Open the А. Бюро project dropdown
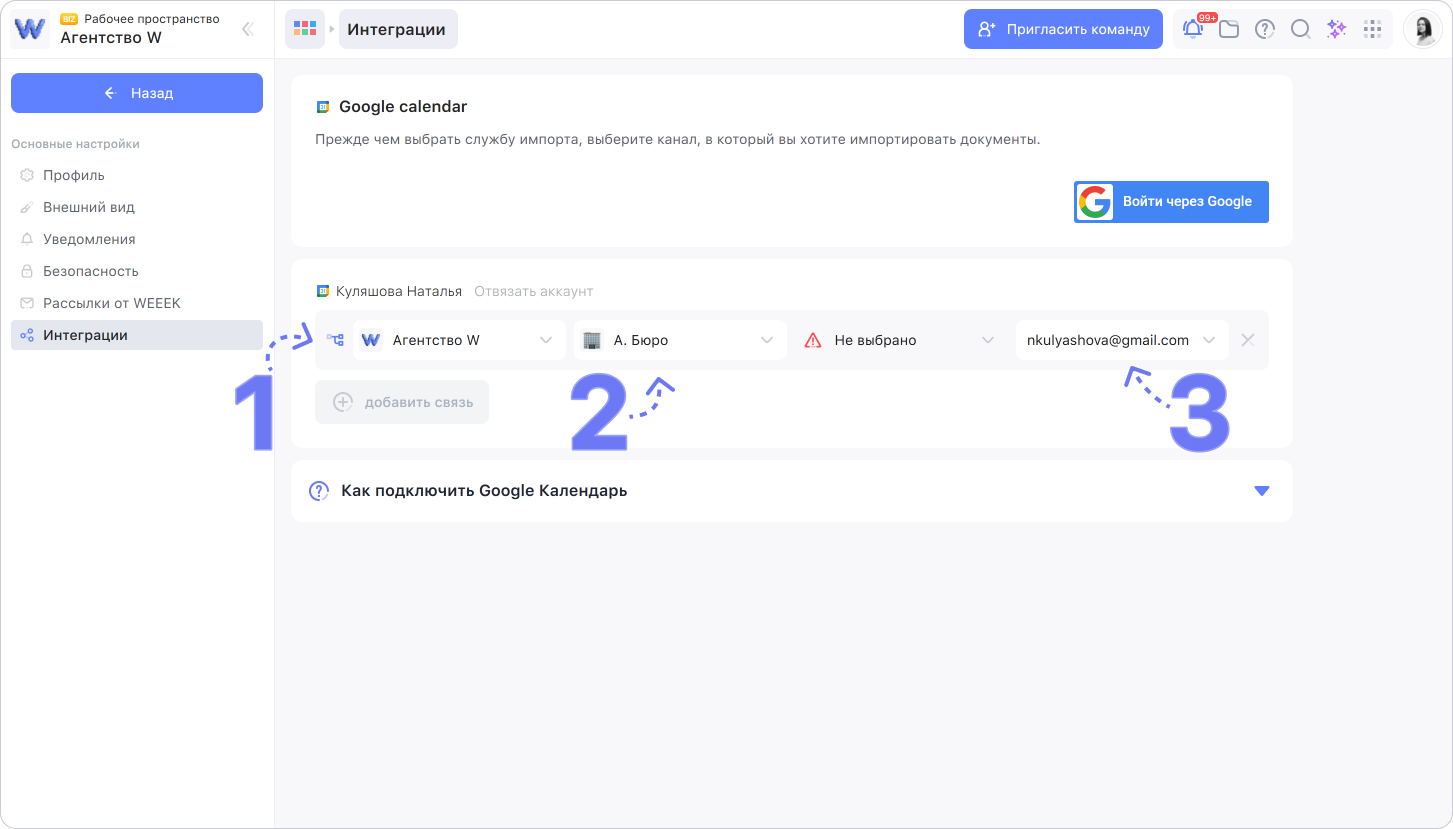The width and height of the screenshot is (1453, 829). (679, 340)
